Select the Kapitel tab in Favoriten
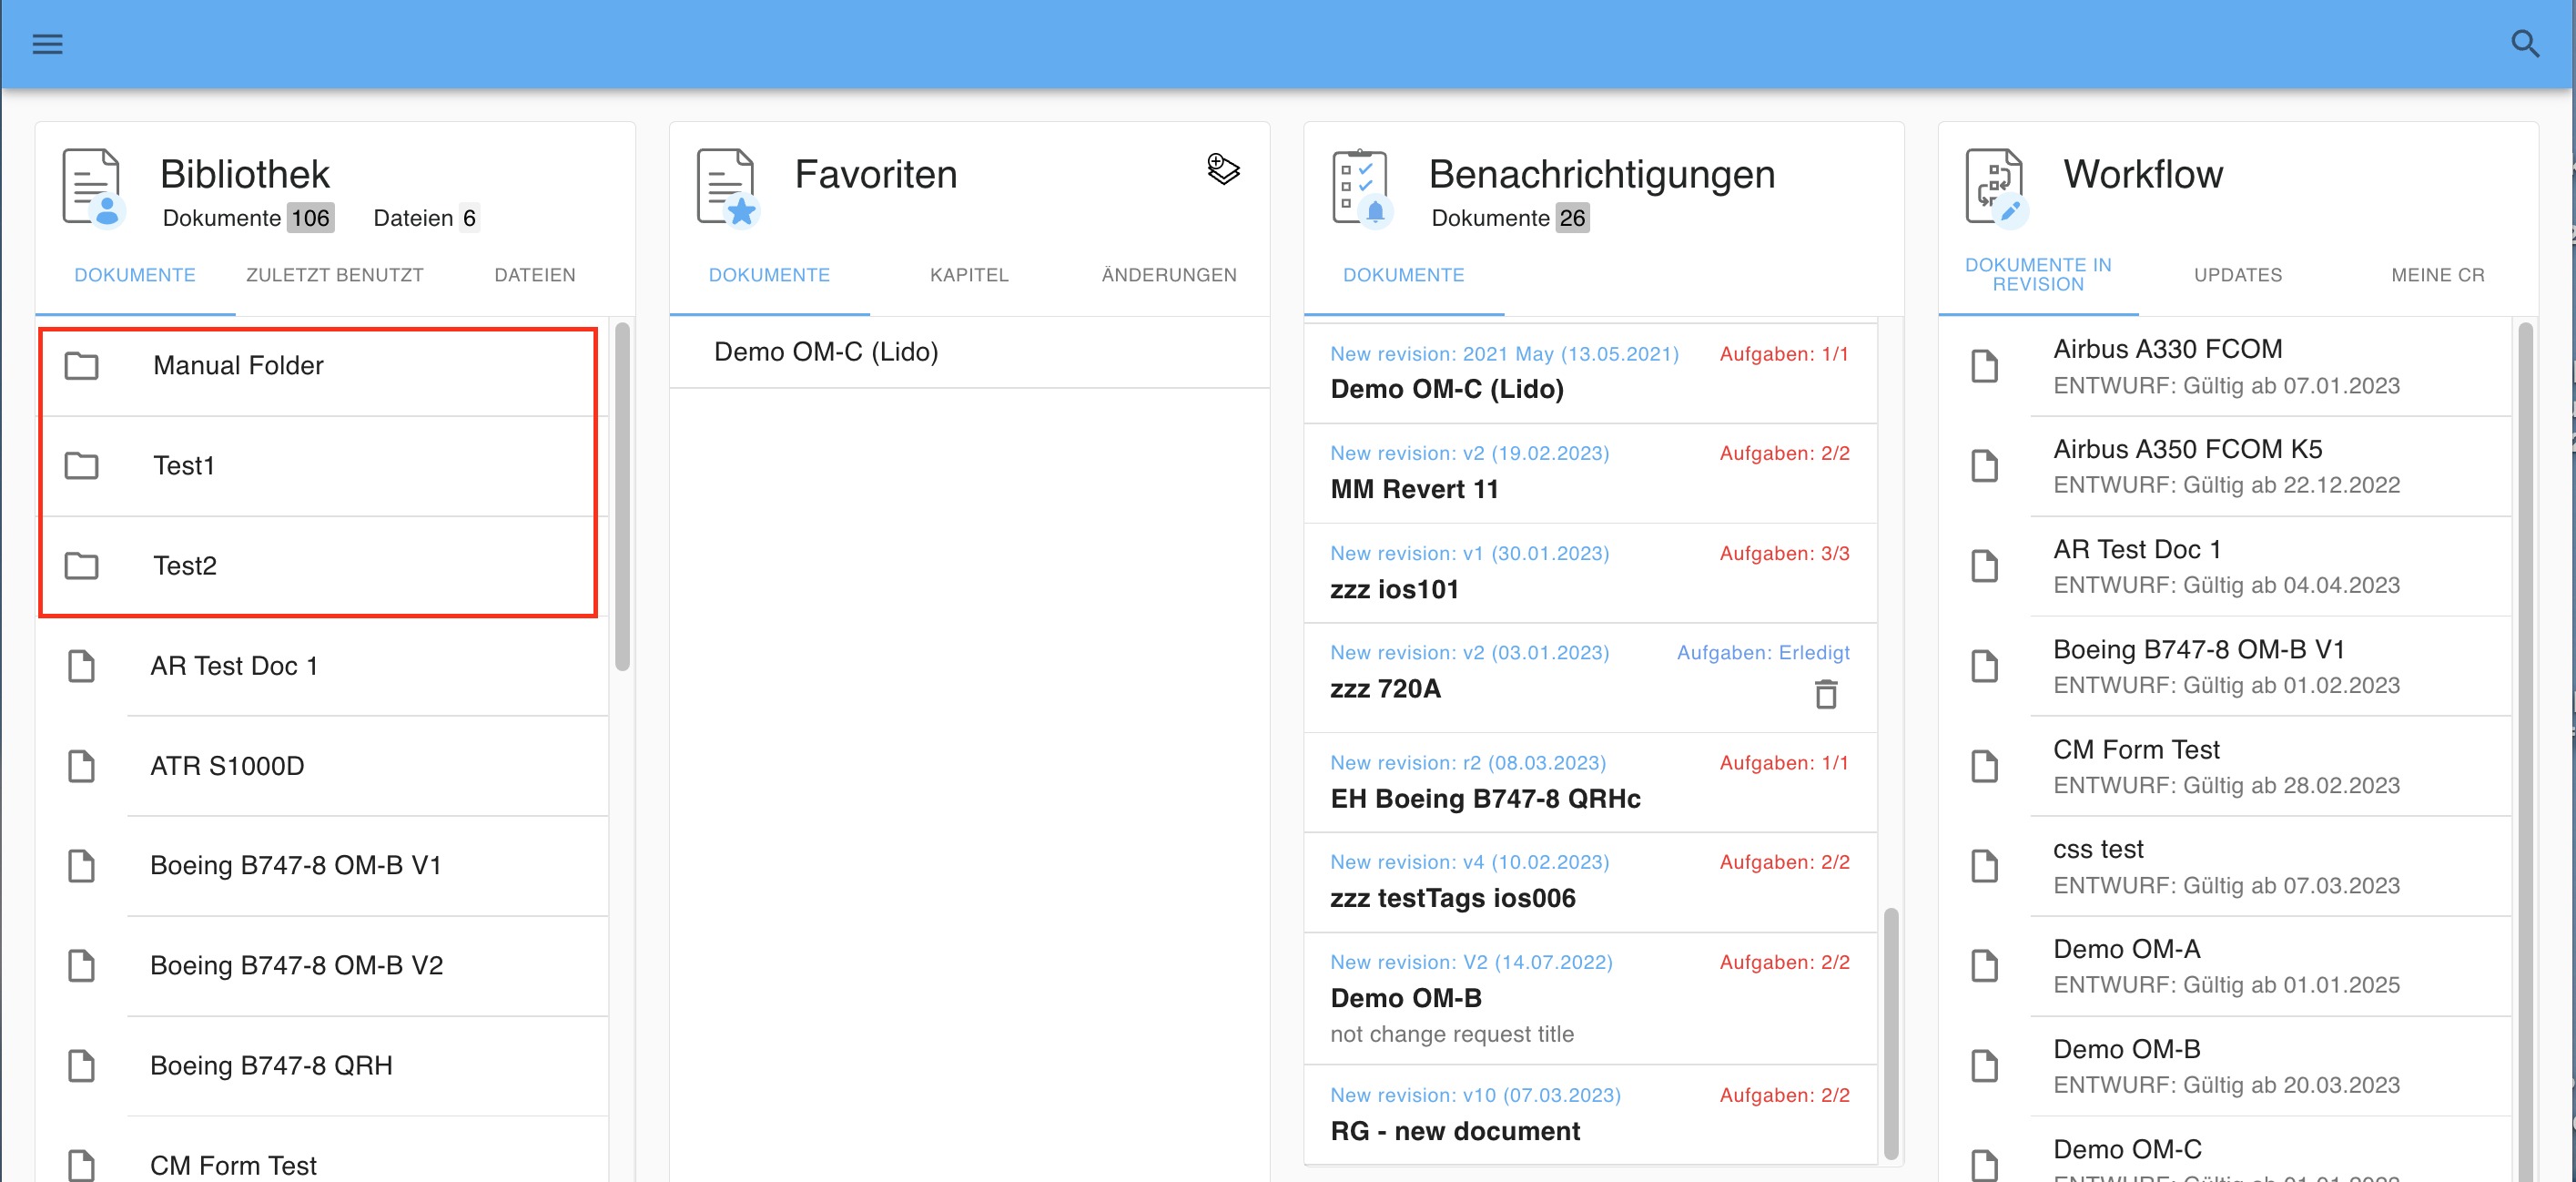 click(968, 275)
